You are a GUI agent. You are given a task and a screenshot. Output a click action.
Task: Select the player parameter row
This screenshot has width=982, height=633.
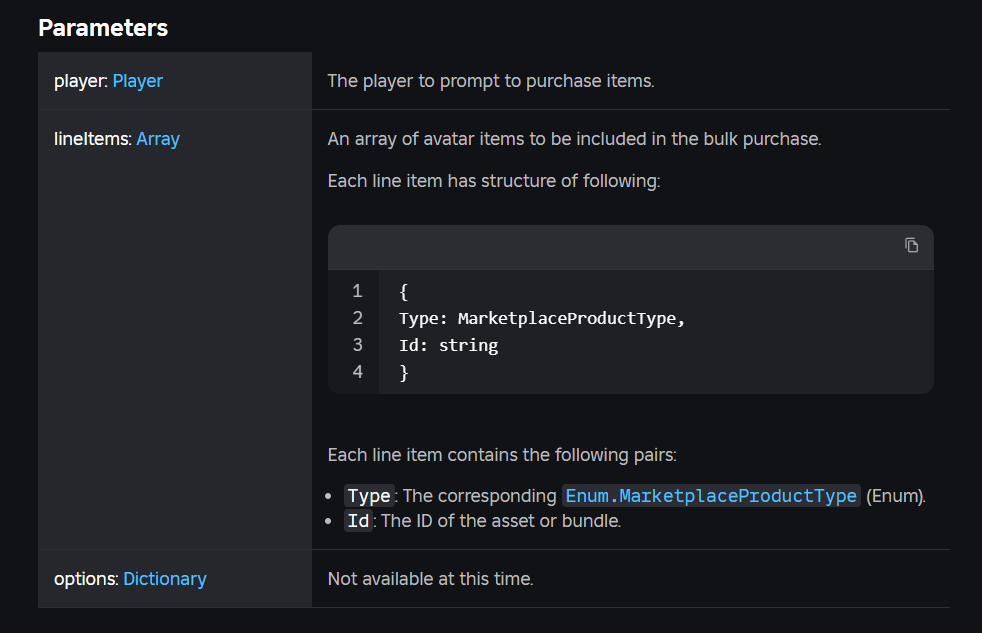tap(174, 81)
